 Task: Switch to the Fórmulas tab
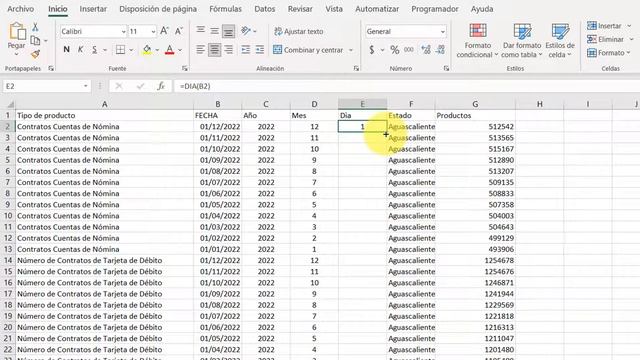coord(225,9)
